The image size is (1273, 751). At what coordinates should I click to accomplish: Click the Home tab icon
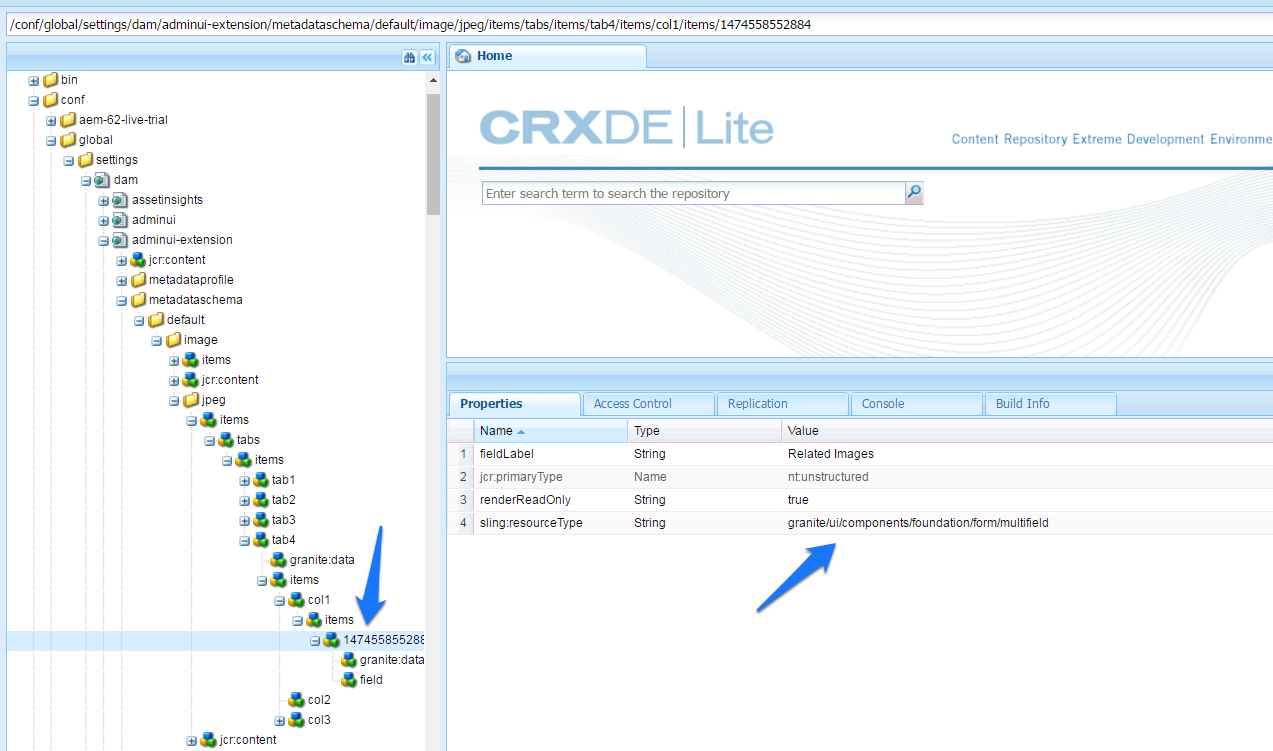tap(463, 56)
